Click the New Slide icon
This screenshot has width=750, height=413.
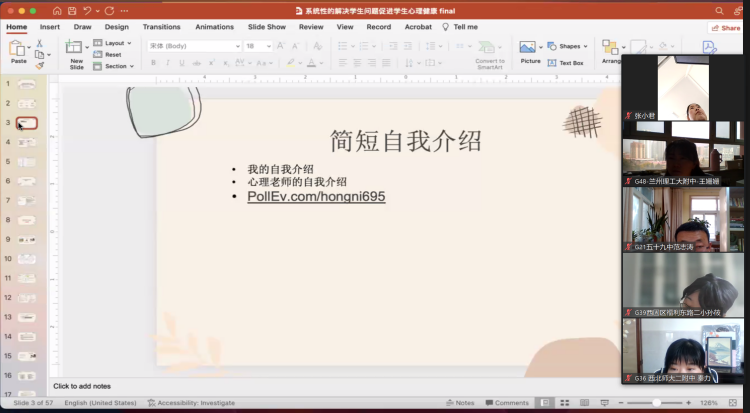[76, 50]
